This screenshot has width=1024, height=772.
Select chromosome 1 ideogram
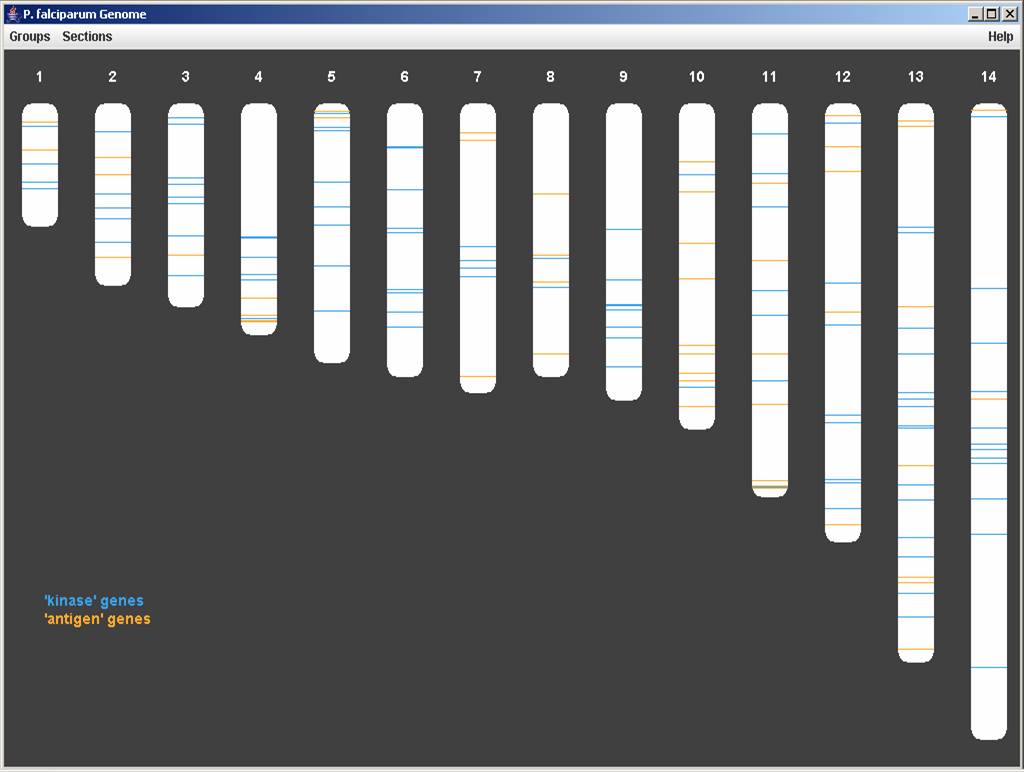point(40,165)
